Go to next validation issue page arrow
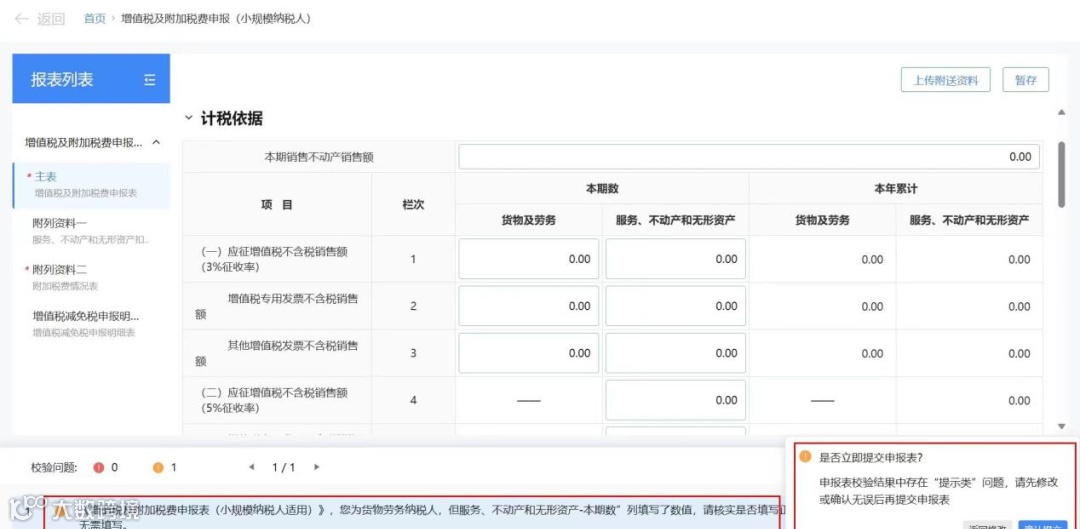The image size is (1080, 529). [x=316, y=467]
